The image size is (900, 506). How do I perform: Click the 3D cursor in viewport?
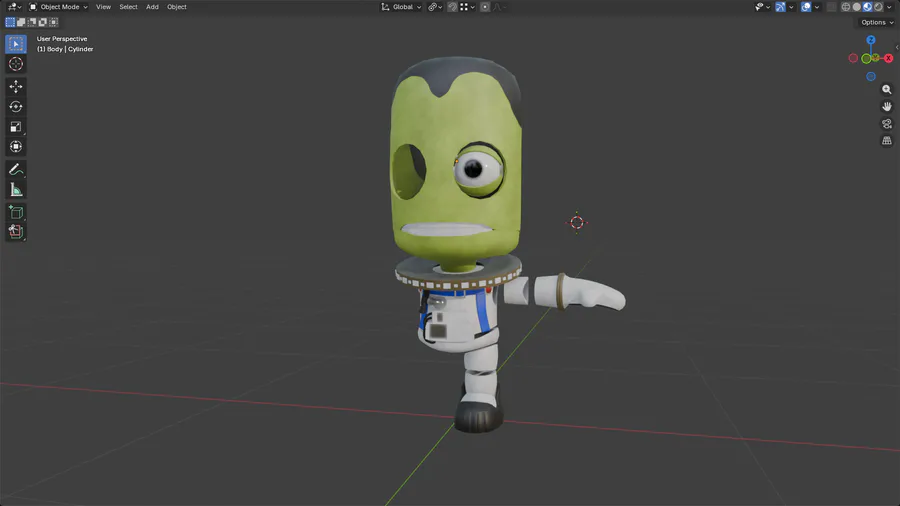coord(577,223)
